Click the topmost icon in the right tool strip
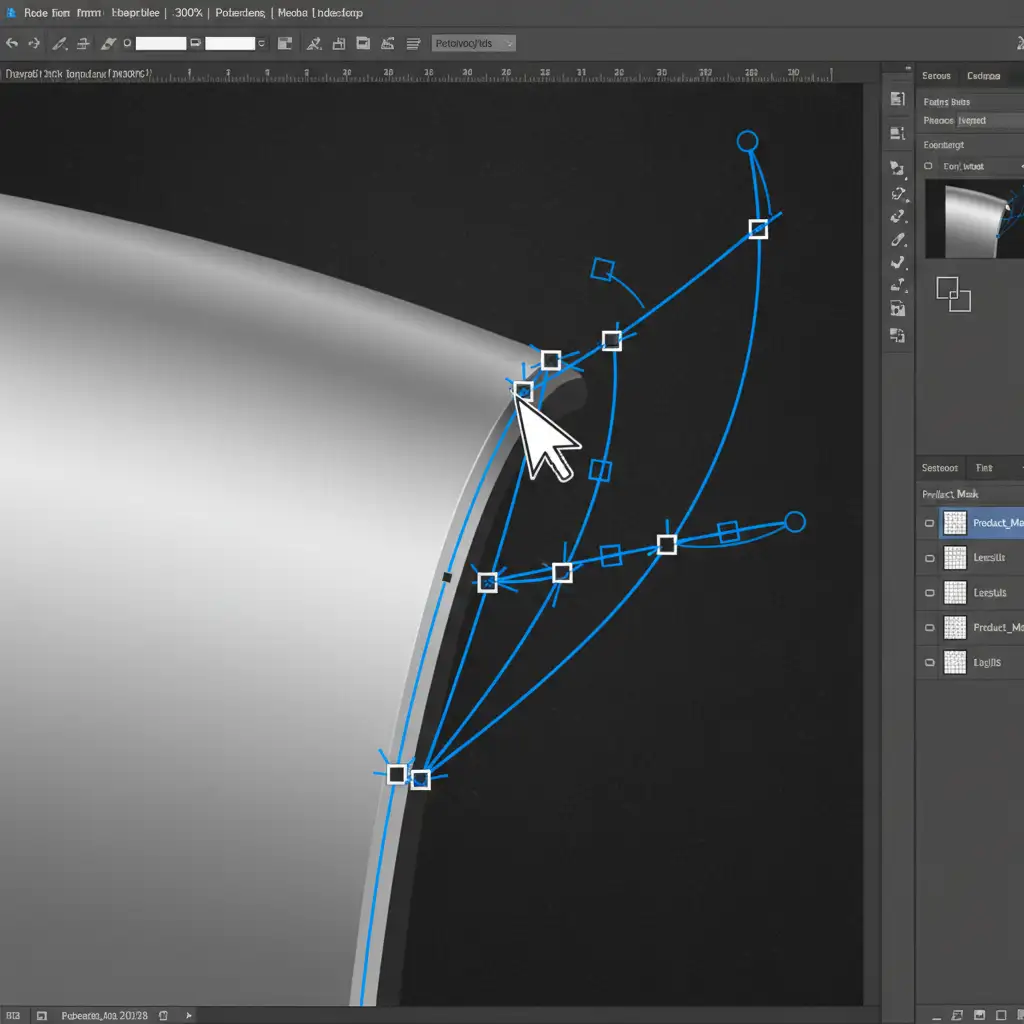Image resolution: width=1024 pixels, height=1024 pixels. coord(896,99)
